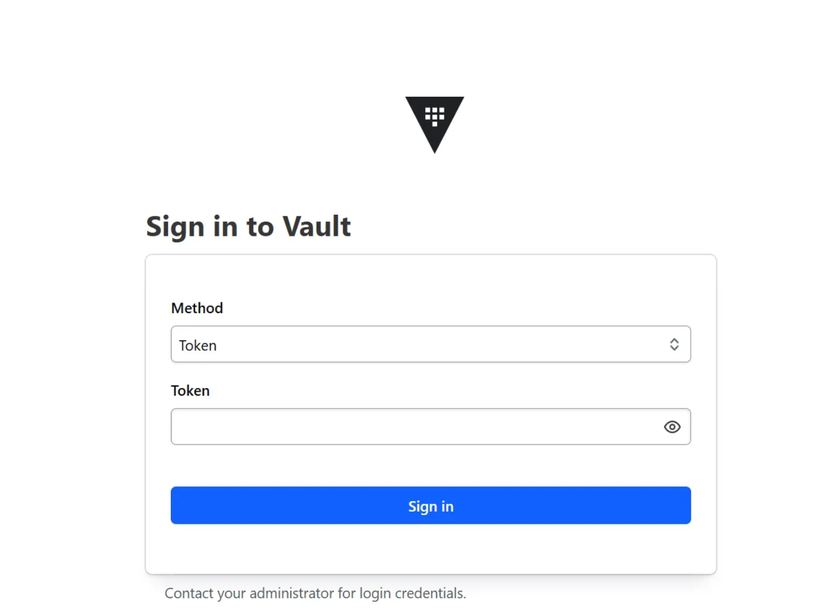Click the Method field label
The width and height of the screenshot is (825, 615).
(x=197, y=308)
